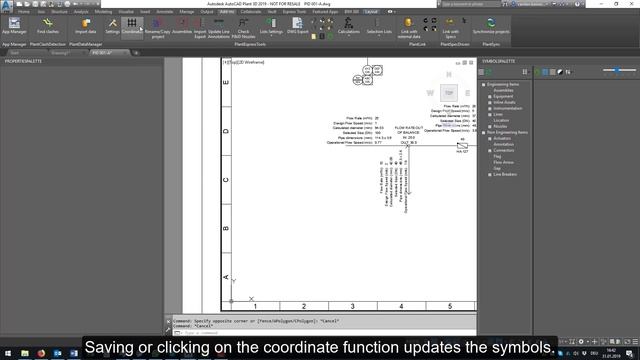Expand the Calculations dropdown arrow
This screenshot has height=360, width=640.
click(x=349, y=36)
